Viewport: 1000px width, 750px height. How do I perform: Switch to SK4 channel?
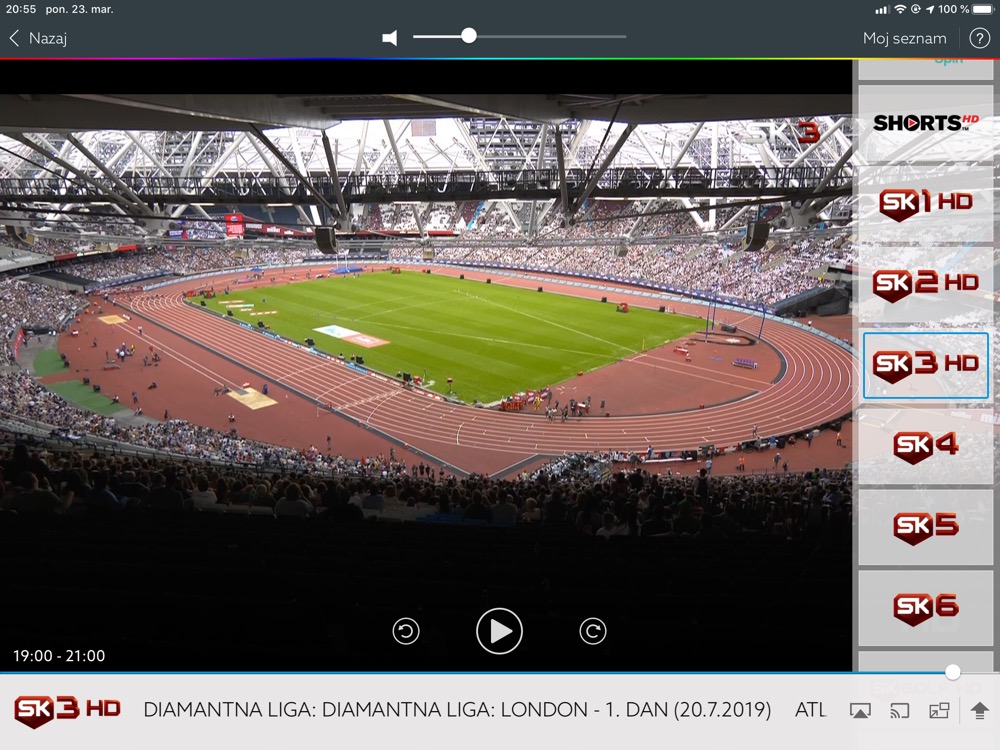925,445
